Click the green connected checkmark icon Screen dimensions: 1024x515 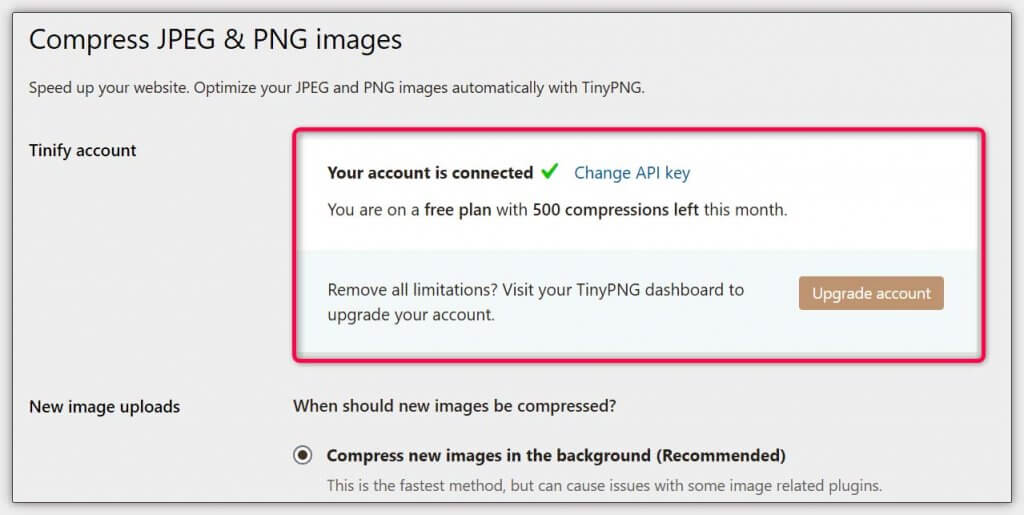pos(549,172)
